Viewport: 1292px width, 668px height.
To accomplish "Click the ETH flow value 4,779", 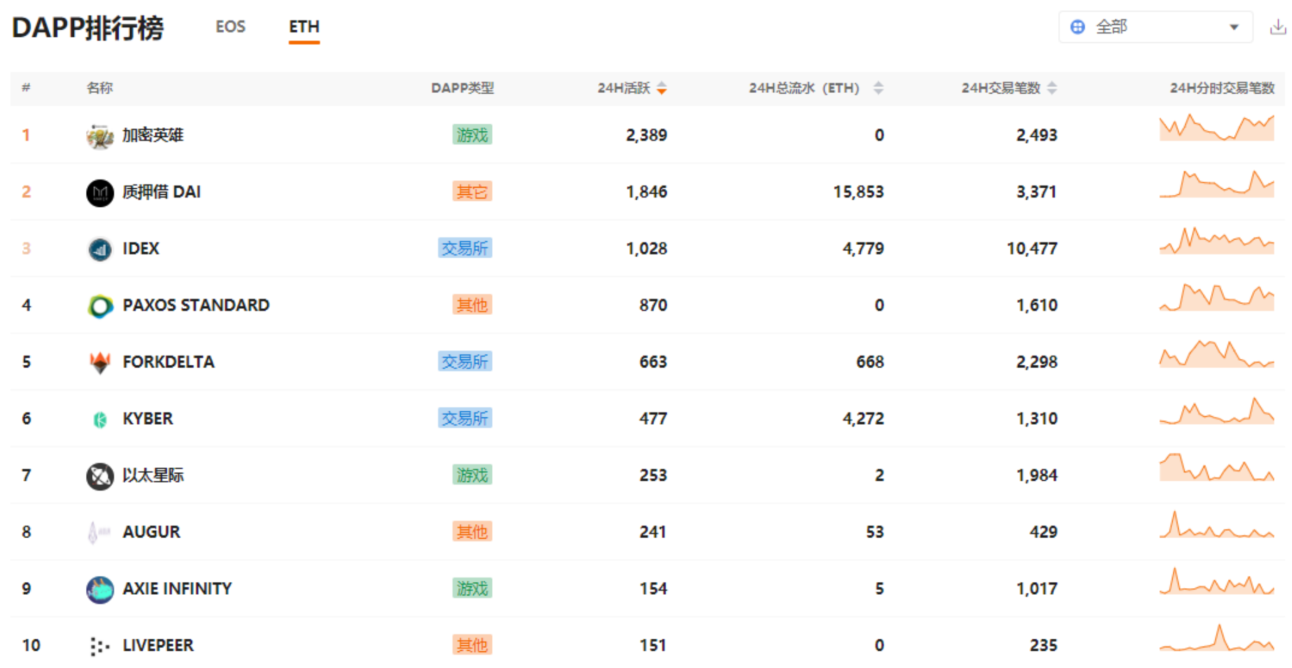I will [x=863, y=248].
